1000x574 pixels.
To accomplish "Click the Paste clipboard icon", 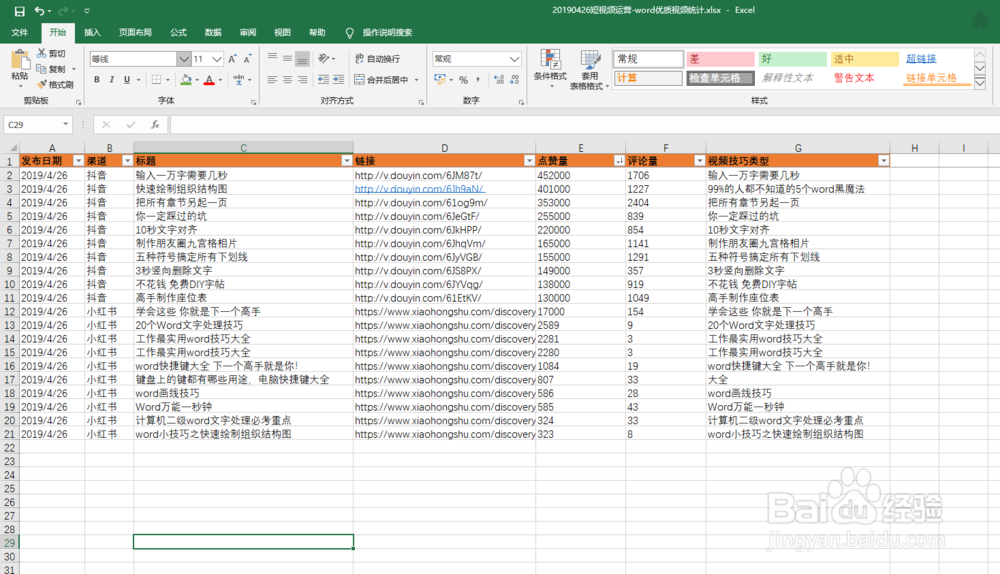I will [20, 61].
